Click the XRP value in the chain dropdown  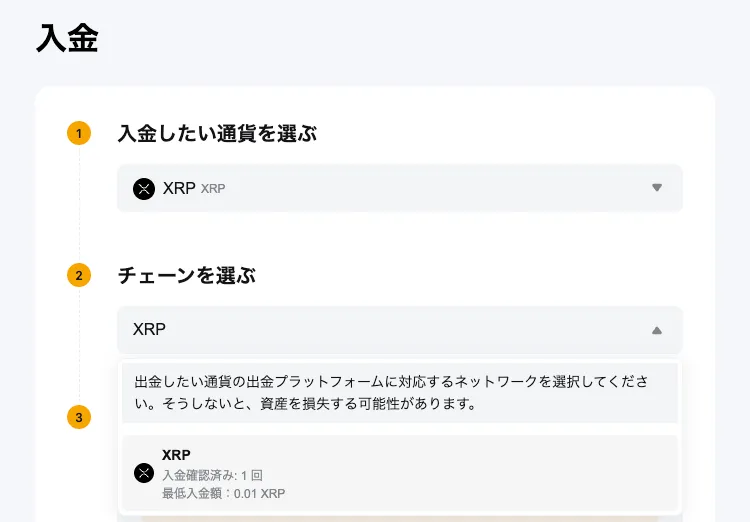click(149, 330)
